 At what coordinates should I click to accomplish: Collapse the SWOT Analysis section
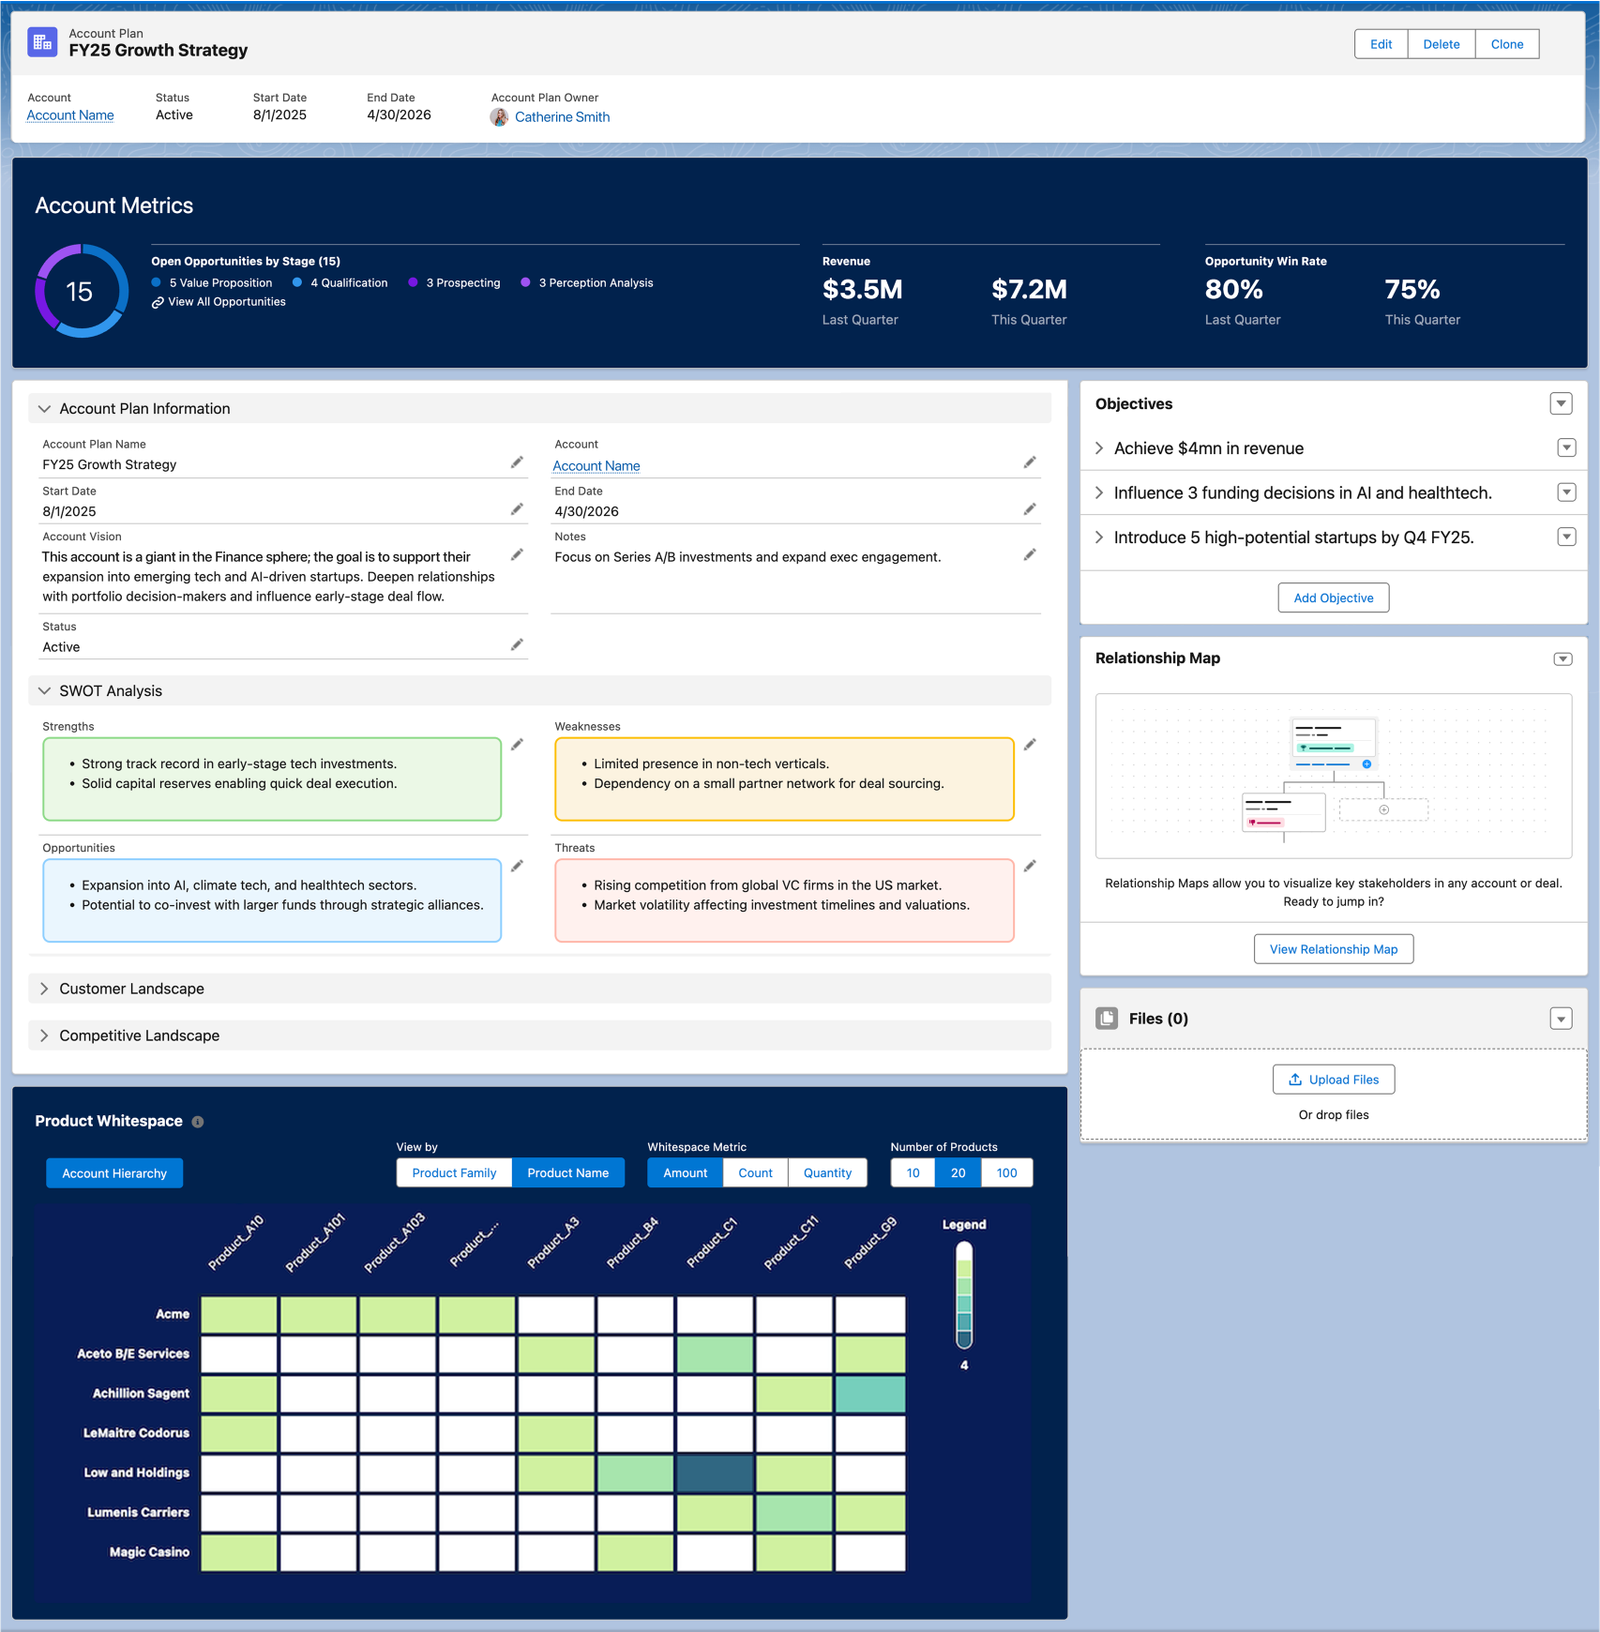tap(44, 691)
